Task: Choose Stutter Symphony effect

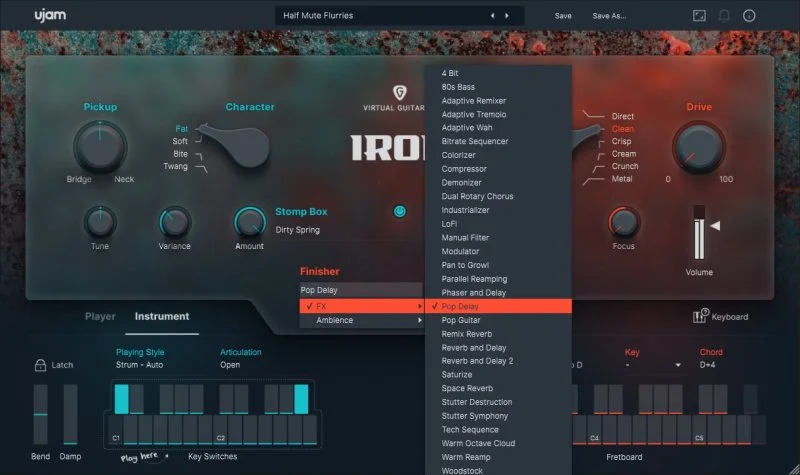Action: (498, 416)
